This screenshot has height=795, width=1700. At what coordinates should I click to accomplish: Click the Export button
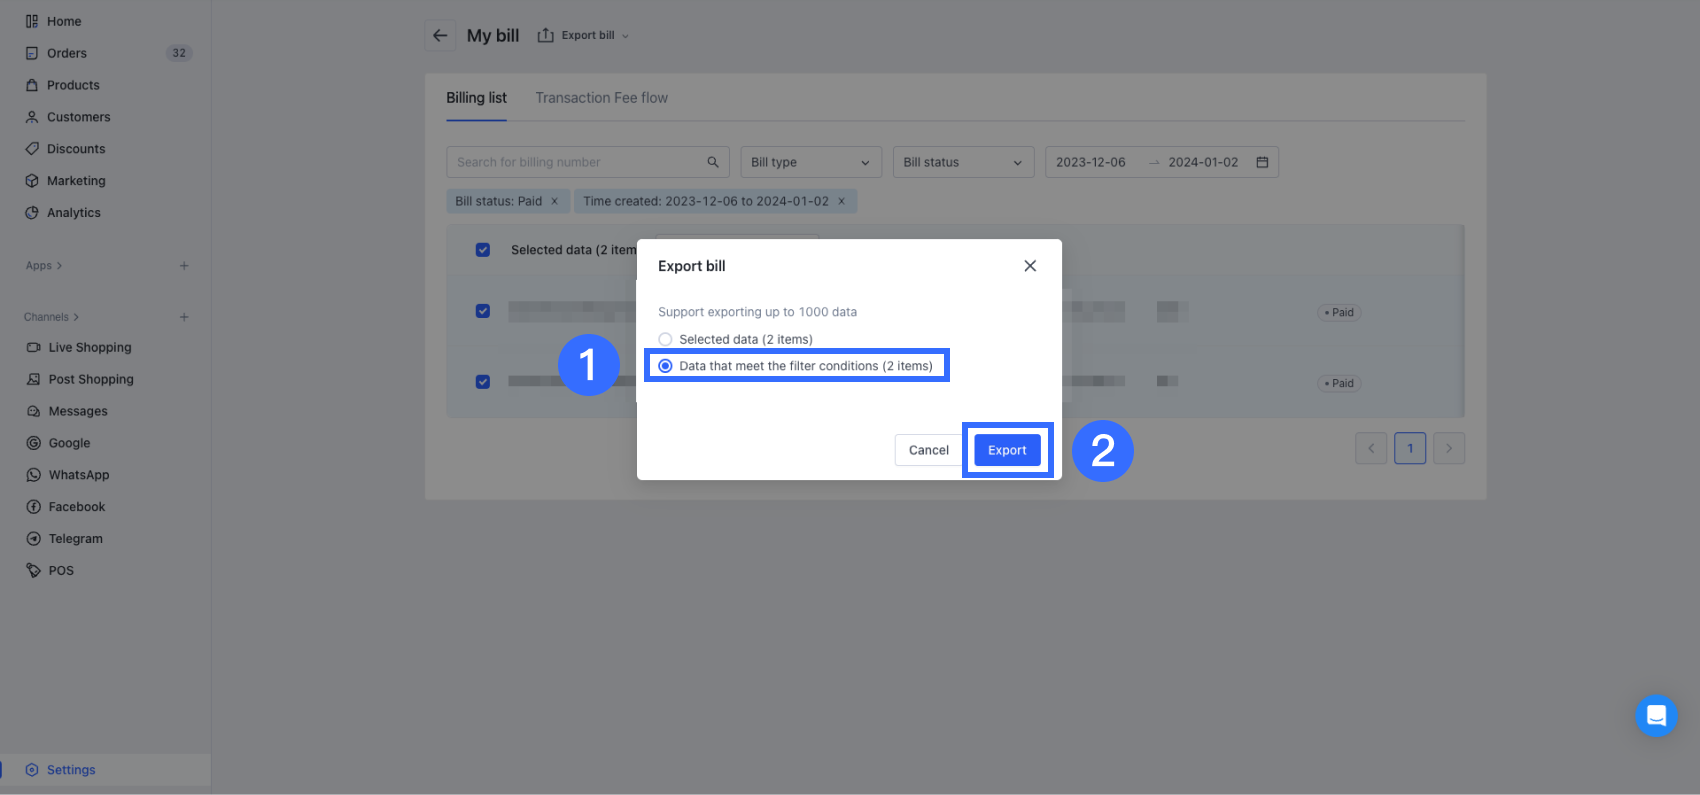tap(1007, 450)
